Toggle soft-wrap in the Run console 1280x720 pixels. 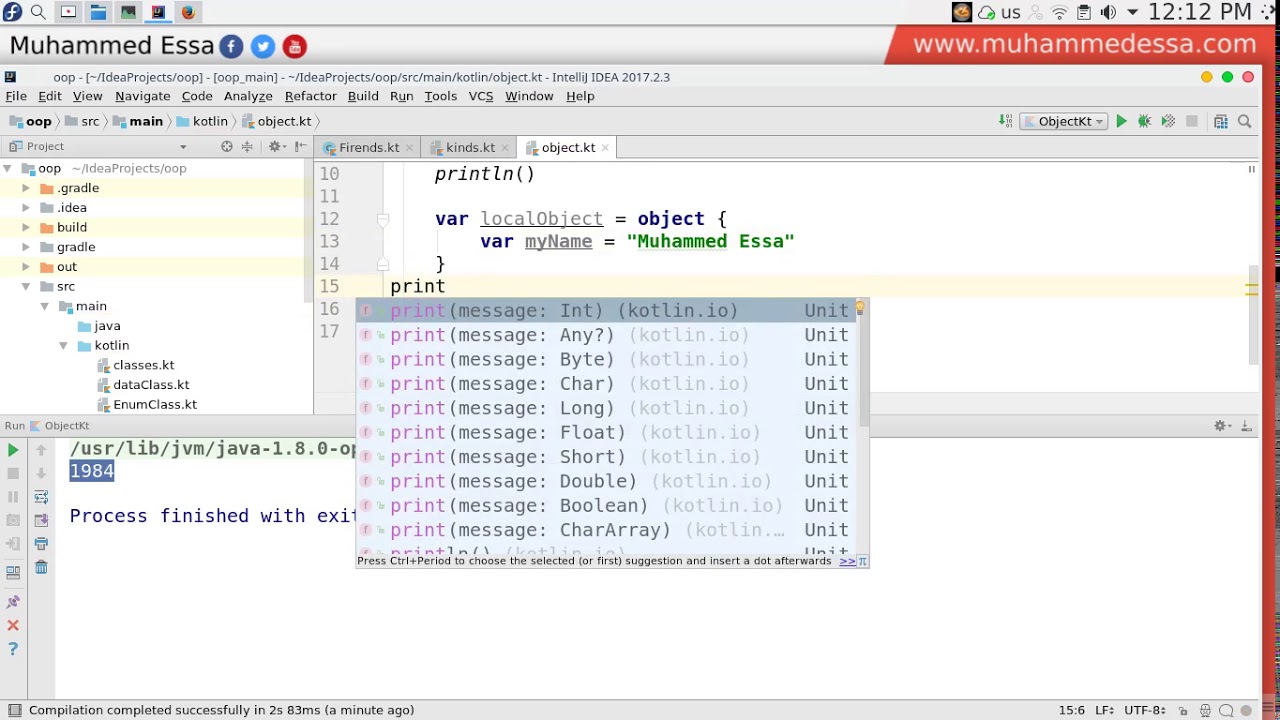pos(41,497)
